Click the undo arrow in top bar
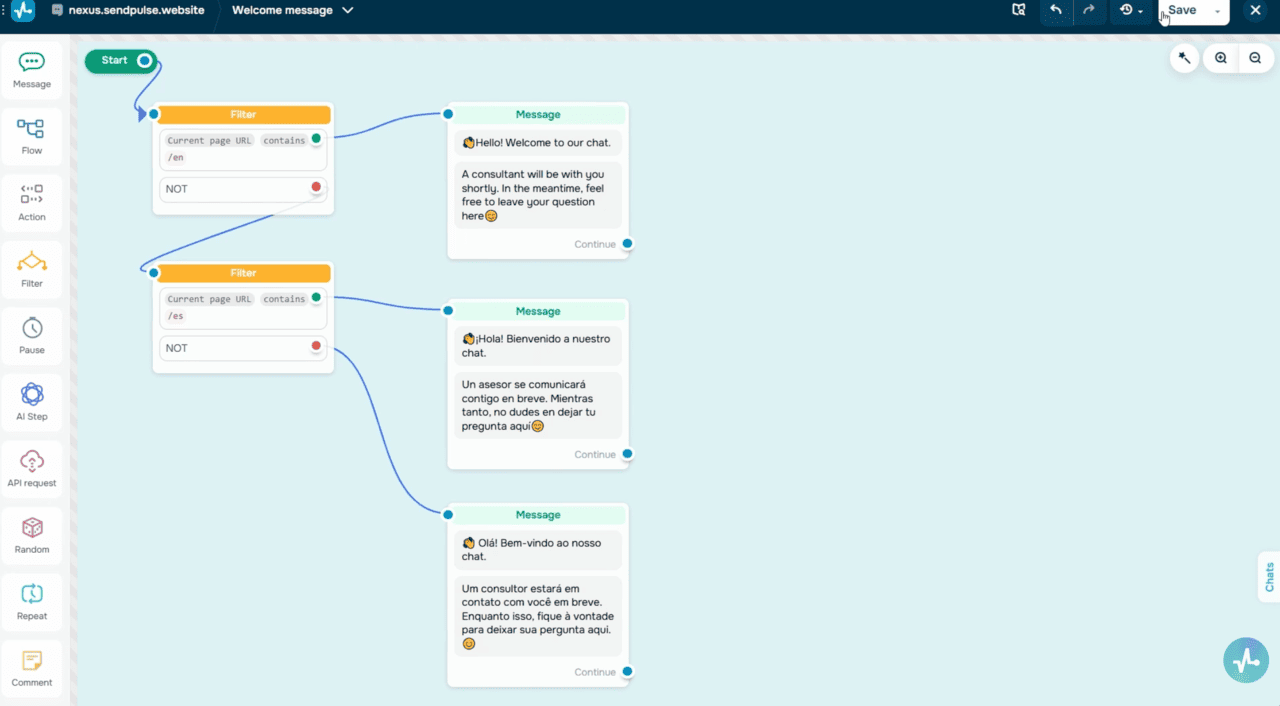This screenshot has height=706, width=1280. coord(1055,10)
